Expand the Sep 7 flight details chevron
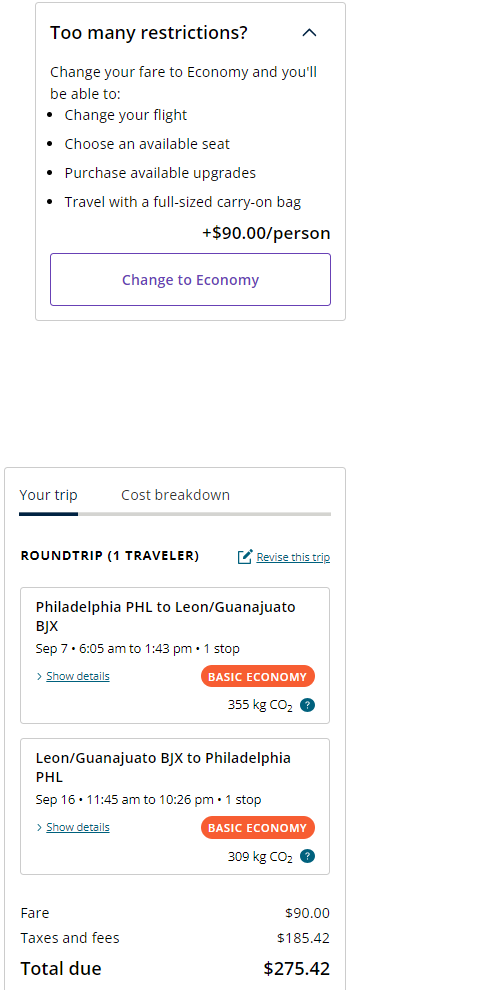 click(x=40, y=676)
